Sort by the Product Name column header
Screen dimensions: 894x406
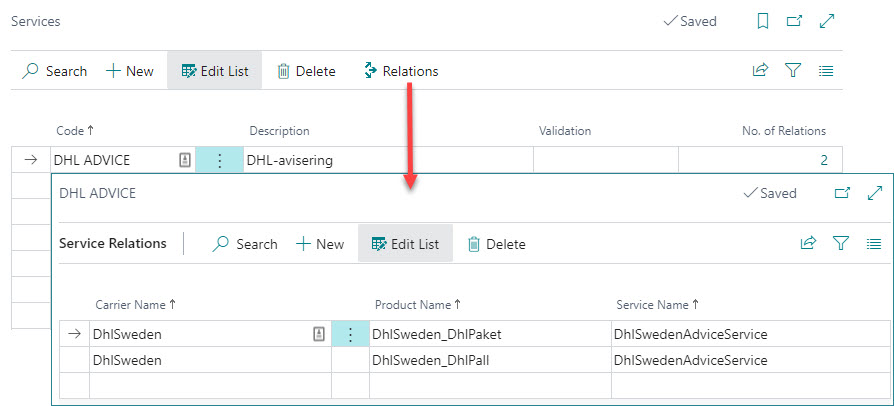tap(418, 304)
